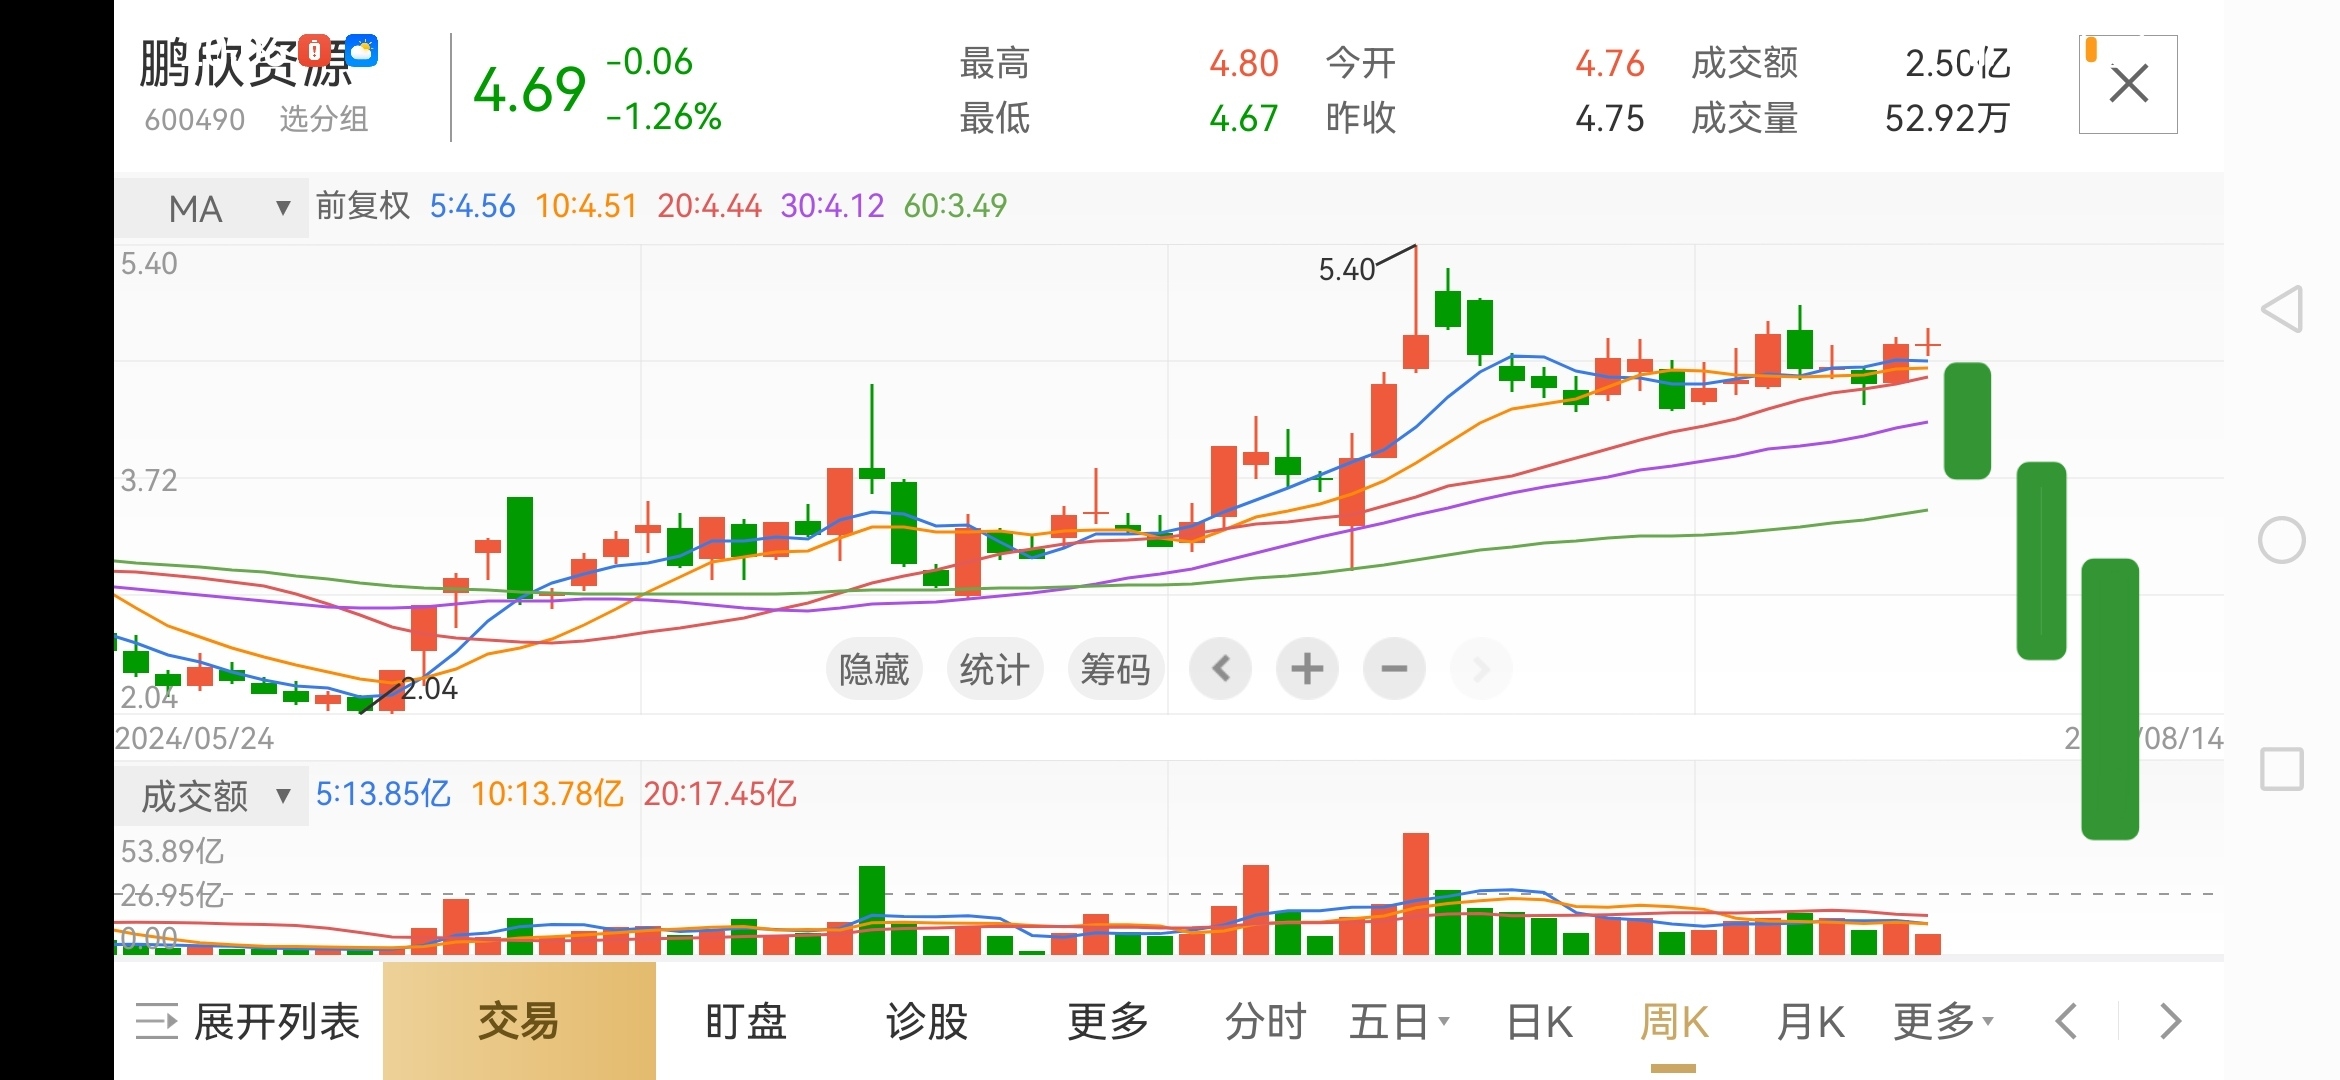Image resolution: width=2340 pixels, height=1080 pixels.
Task: Tap the MA30 value 30:4.12
Action: (832, 206)
